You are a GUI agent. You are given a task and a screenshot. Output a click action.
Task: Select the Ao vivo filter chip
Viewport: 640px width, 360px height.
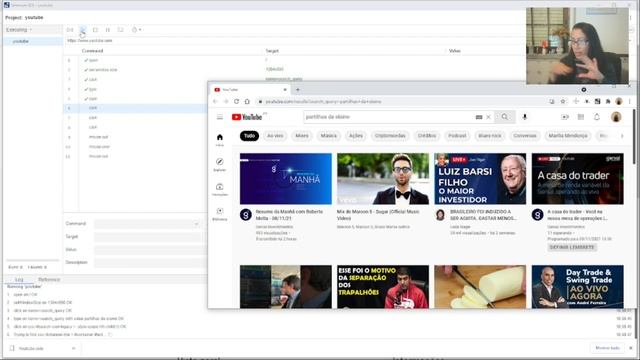275,136
